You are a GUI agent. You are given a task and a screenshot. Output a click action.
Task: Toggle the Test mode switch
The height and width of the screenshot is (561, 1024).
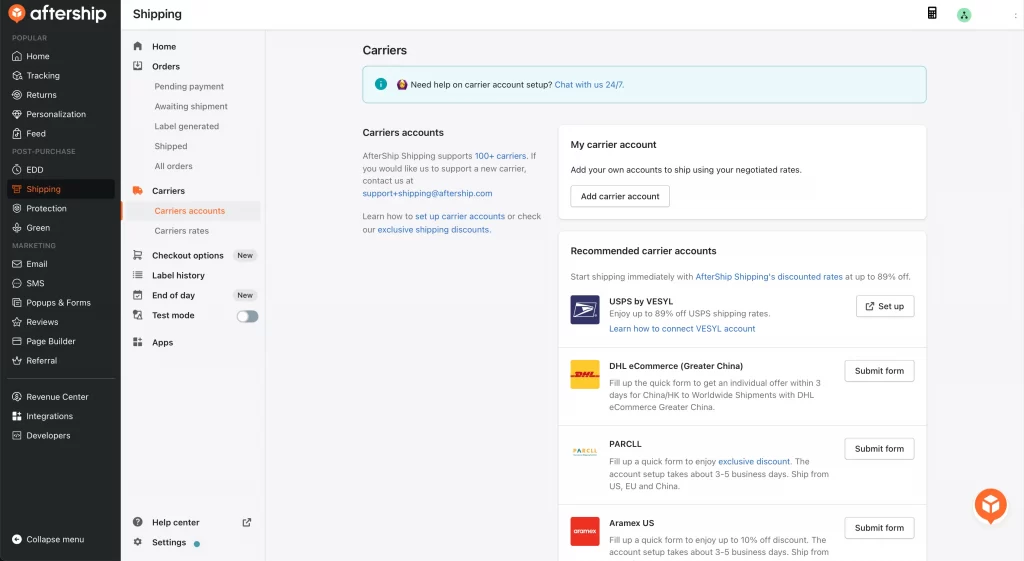248,316
